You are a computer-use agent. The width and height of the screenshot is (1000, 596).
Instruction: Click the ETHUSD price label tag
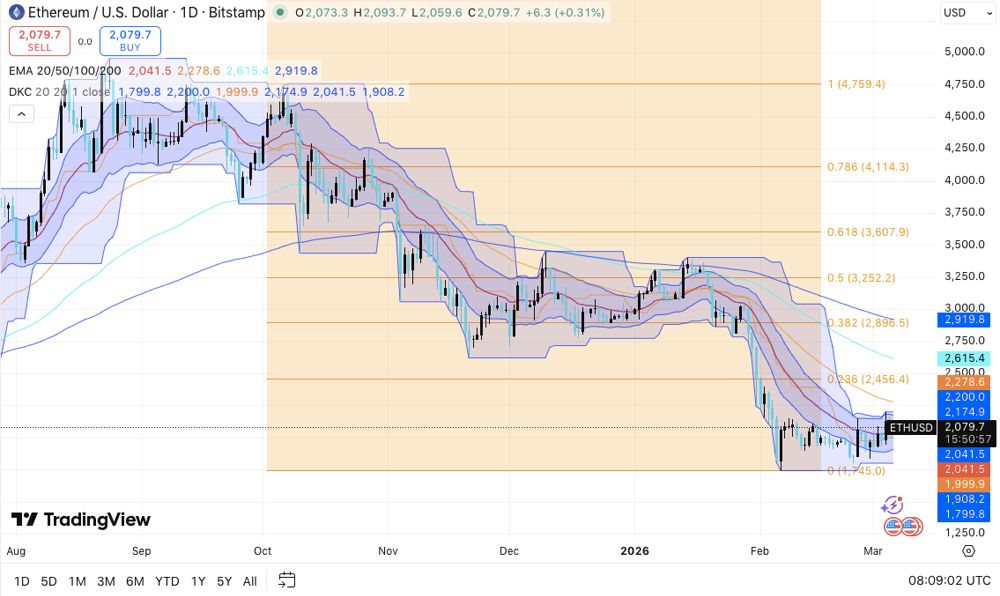tap(910, 428)
